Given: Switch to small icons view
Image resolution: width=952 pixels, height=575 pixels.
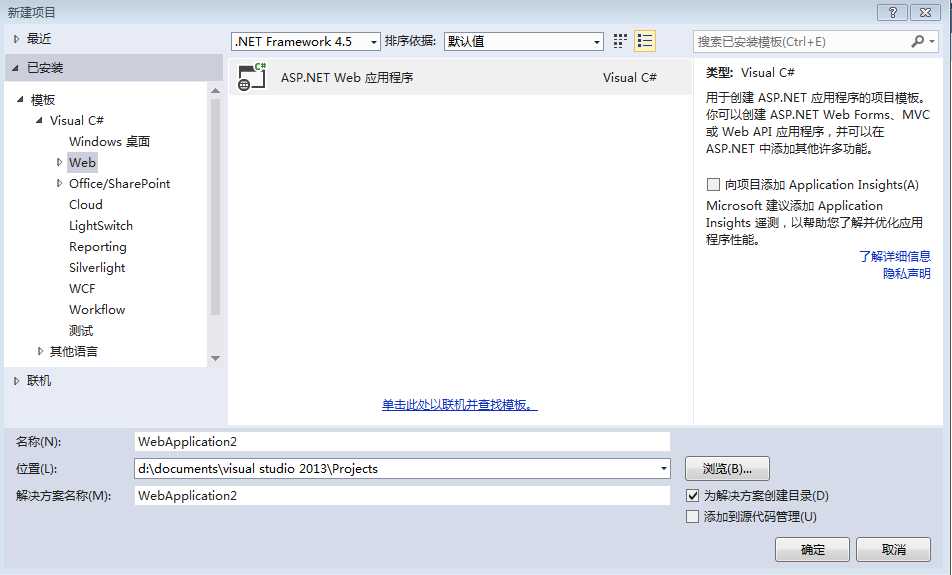Looking at the screenshot, I should (620, 41).
